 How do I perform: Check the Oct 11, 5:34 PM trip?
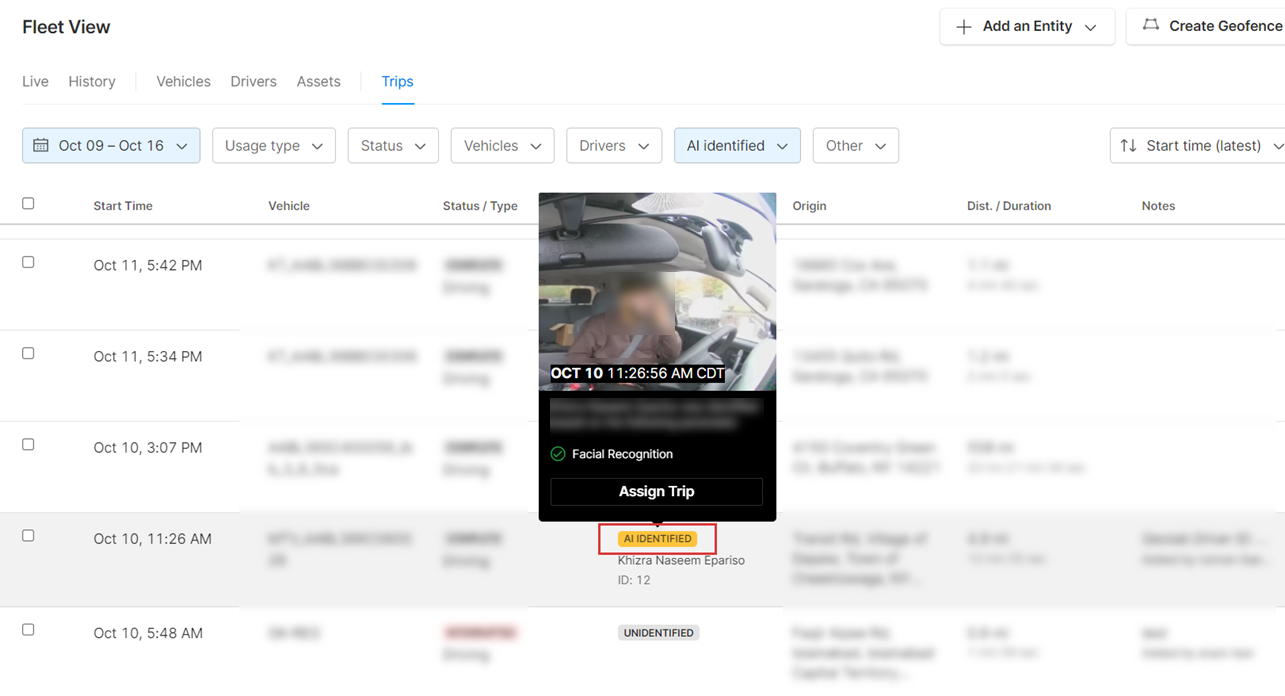coord(28,353)
